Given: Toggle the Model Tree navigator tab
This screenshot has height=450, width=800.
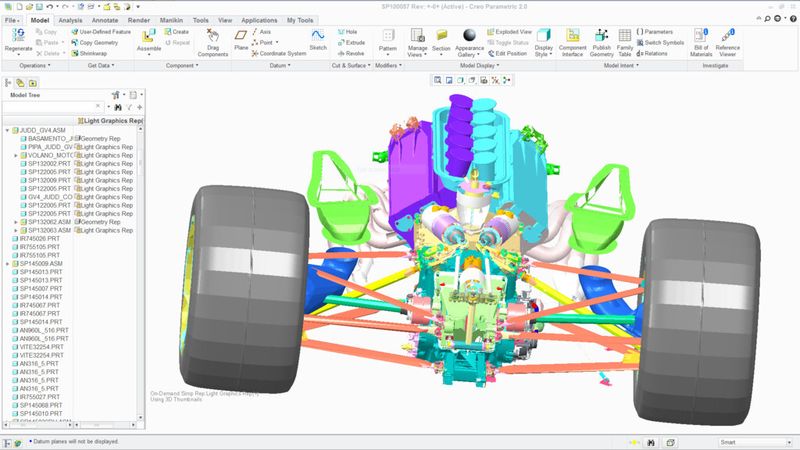Looking at the screenshot, I should tap(8, 83).
